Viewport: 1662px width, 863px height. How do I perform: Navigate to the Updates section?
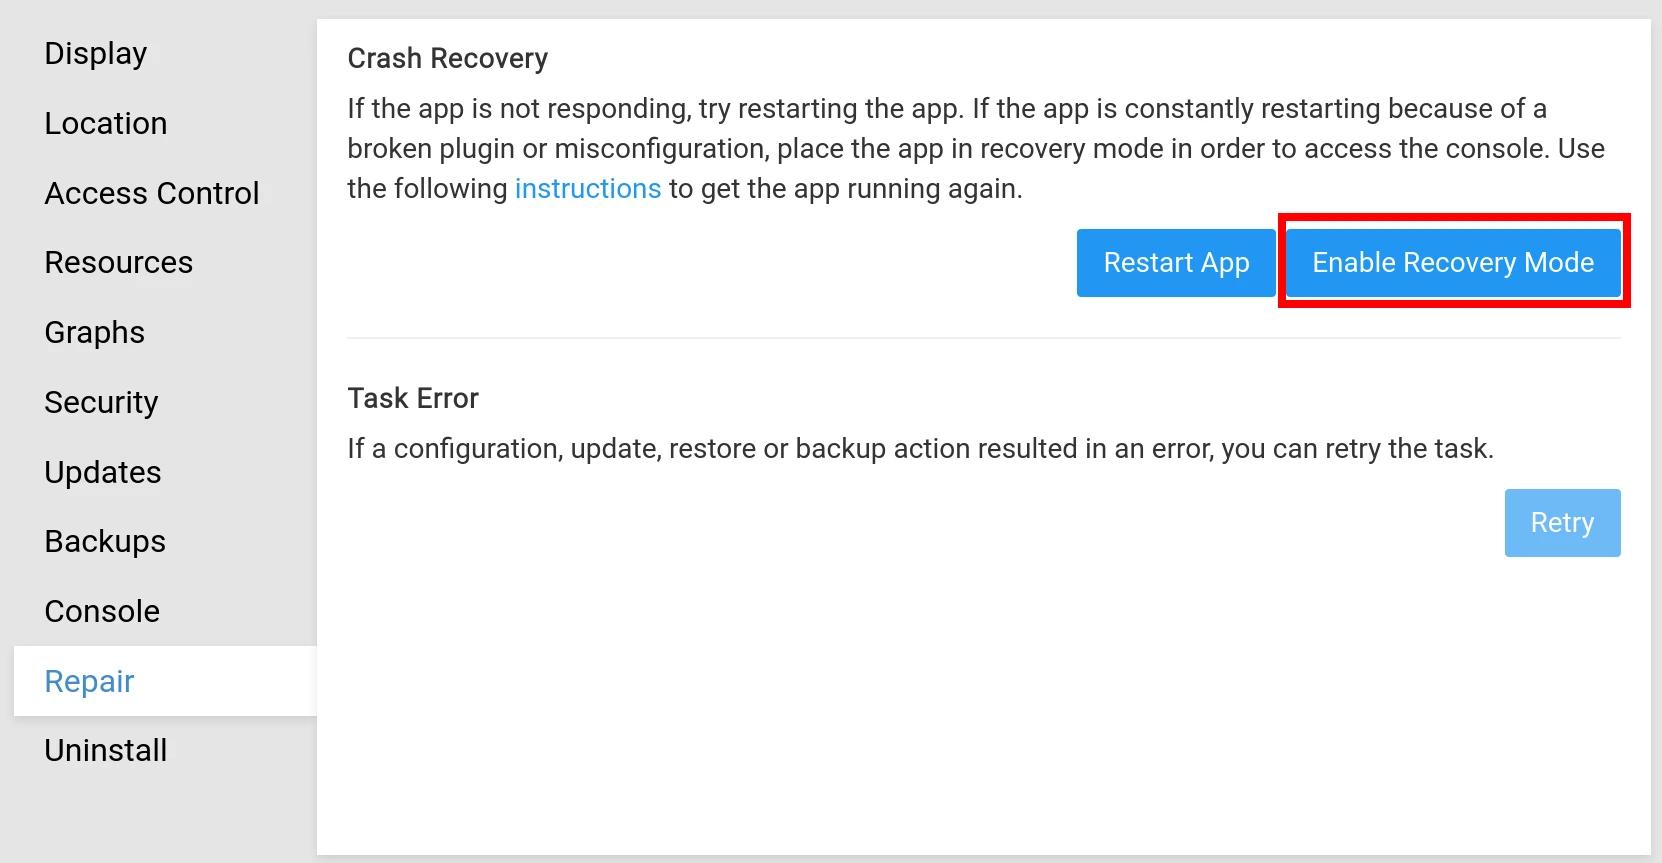click(103, 471)
